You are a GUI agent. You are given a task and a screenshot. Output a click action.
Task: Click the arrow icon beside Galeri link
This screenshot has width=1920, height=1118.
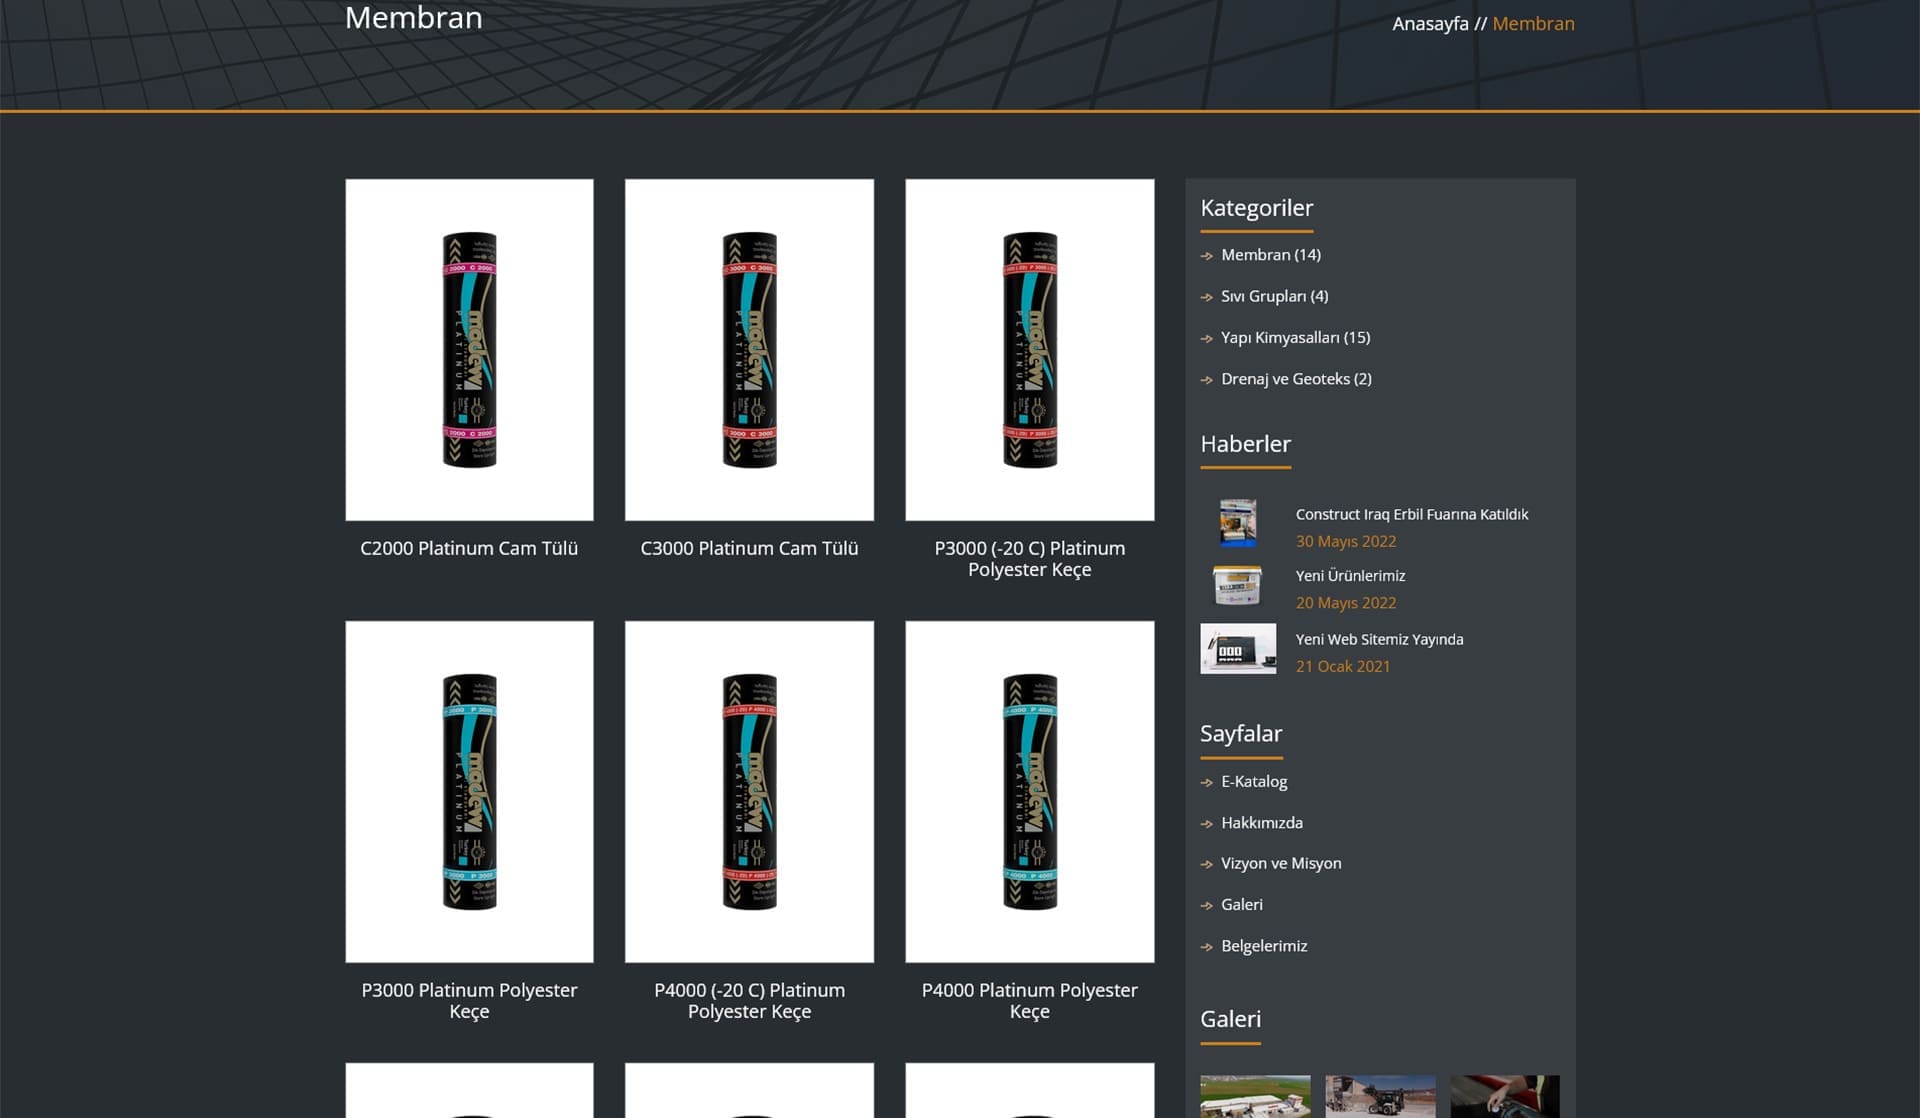pos(1207,906)
